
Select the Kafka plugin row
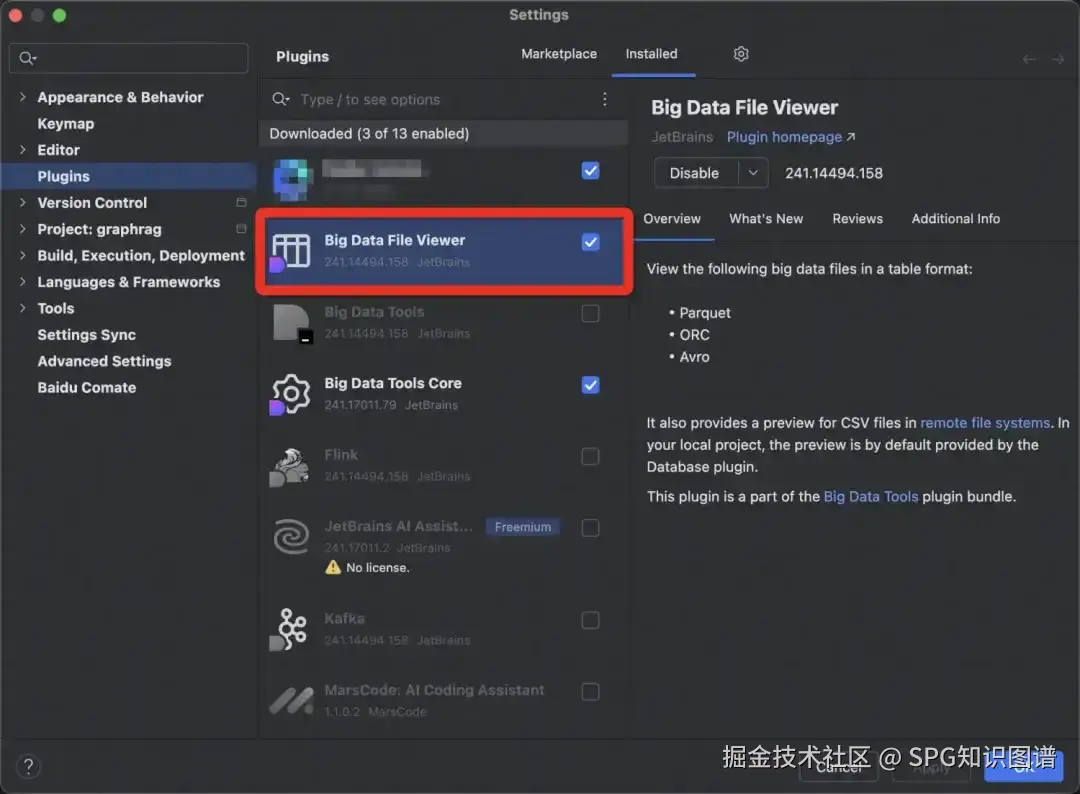(x=443, y=629)
